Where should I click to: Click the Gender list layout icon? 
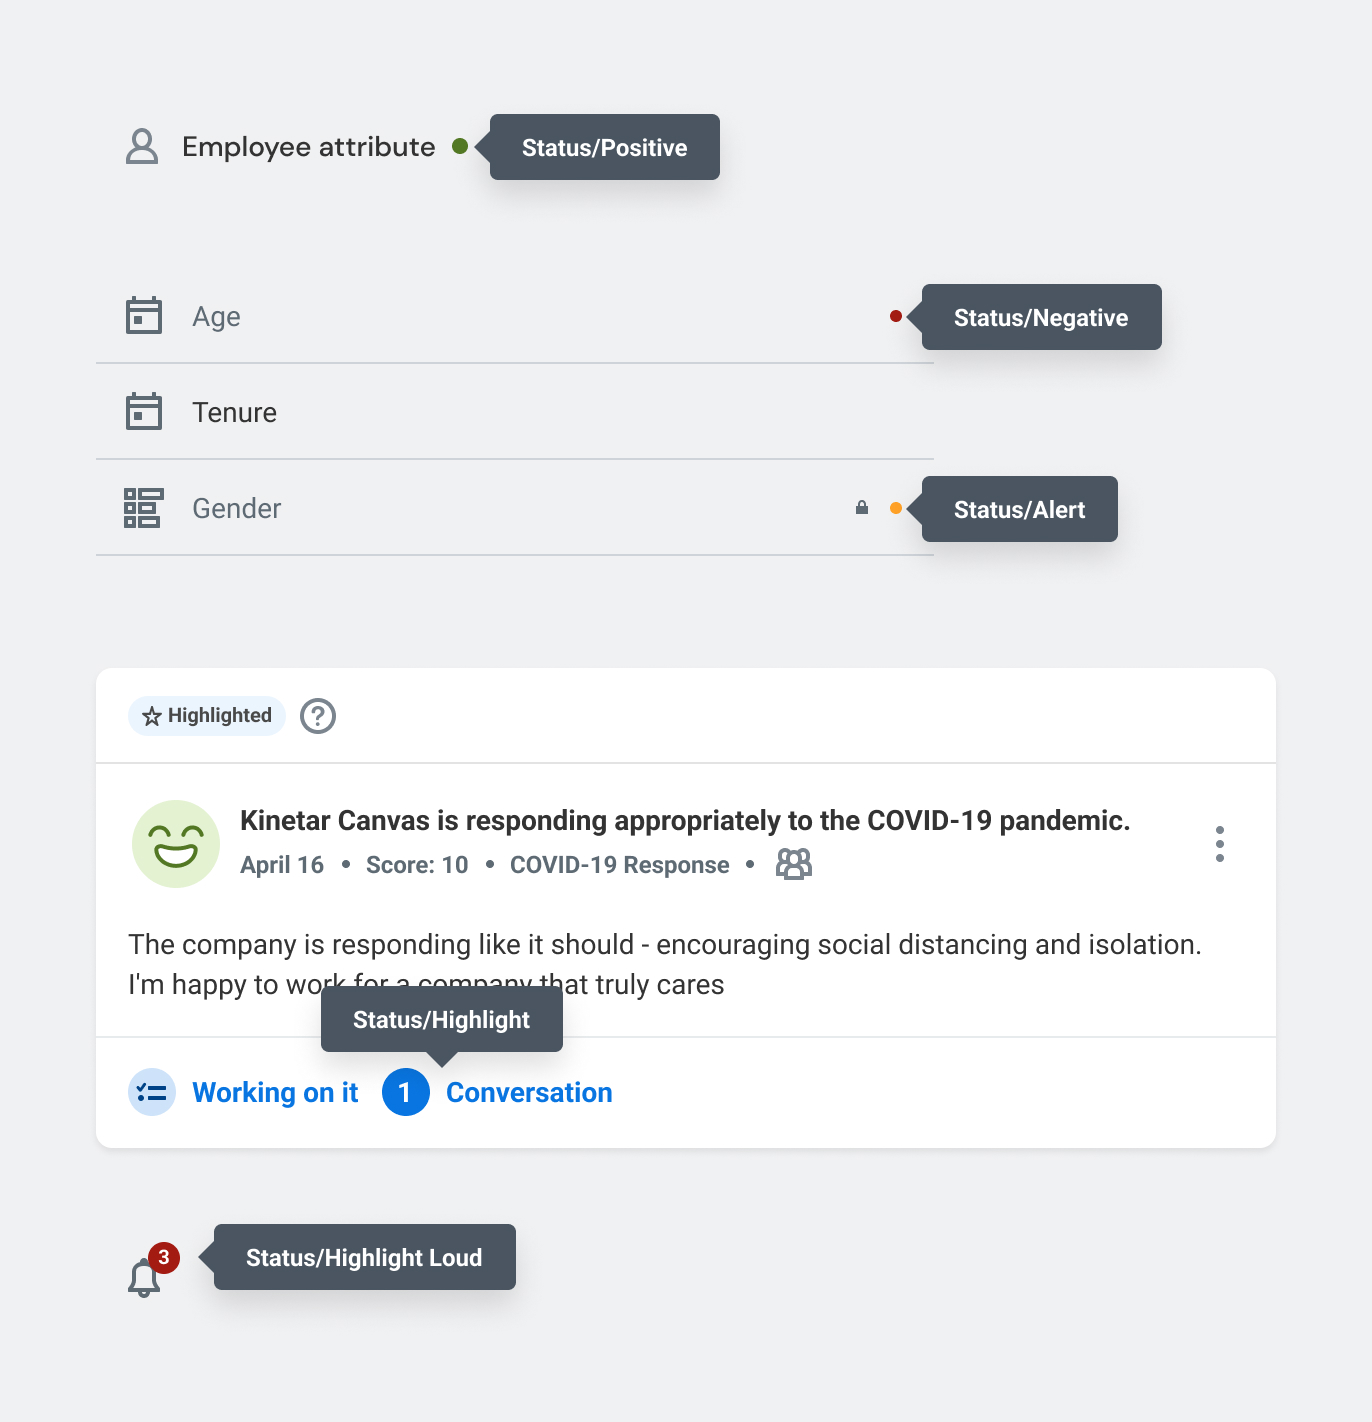tap(143, 508)
